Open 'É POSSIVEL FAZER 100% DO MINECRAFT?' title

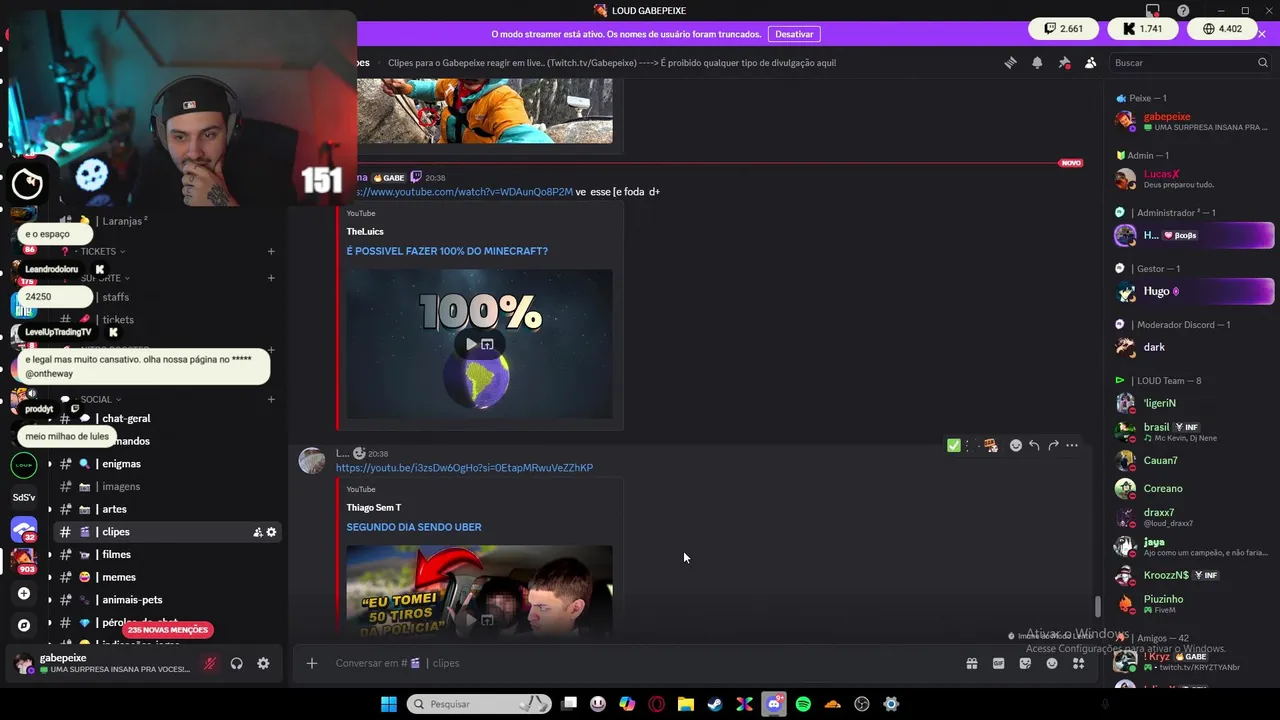pos(447,251)
